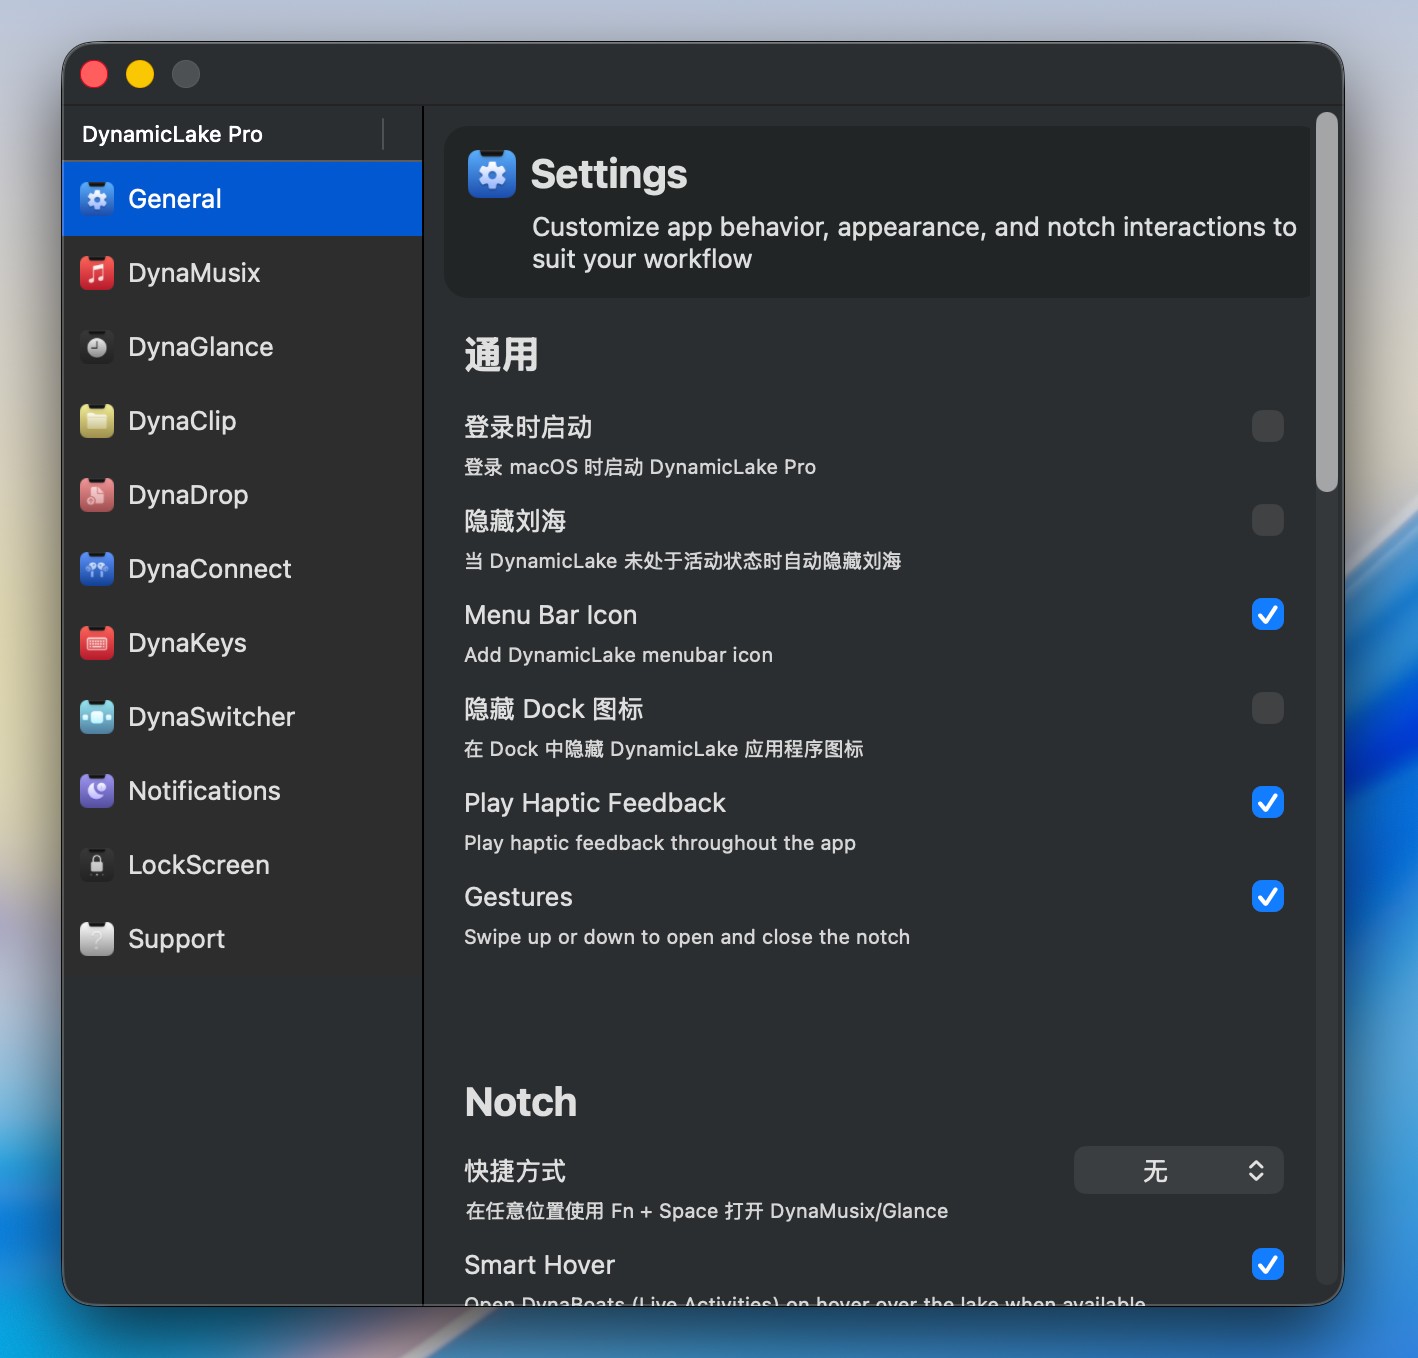The image size is (1418, 1358).
Task: Open DynaConnect using its AirPods icon
Action: 97,569
